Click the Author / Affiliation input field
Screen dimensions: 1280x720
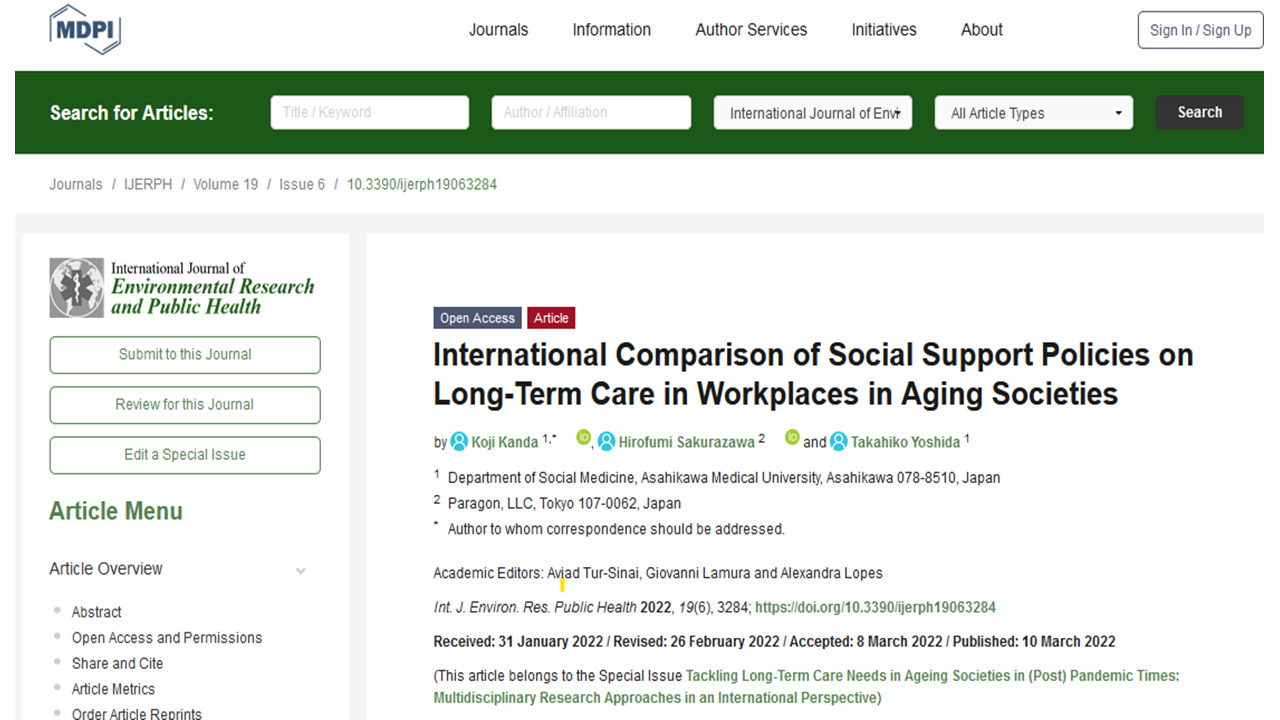point(590,113)
